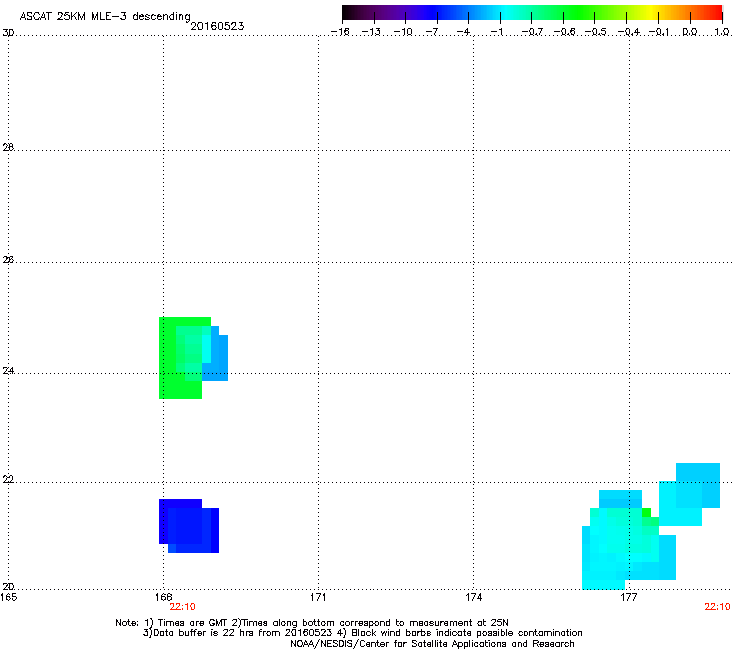Click the -13 color scale label
Image resolution: width=740 pixels, height=650 pixels.
(x=371, y=32)
